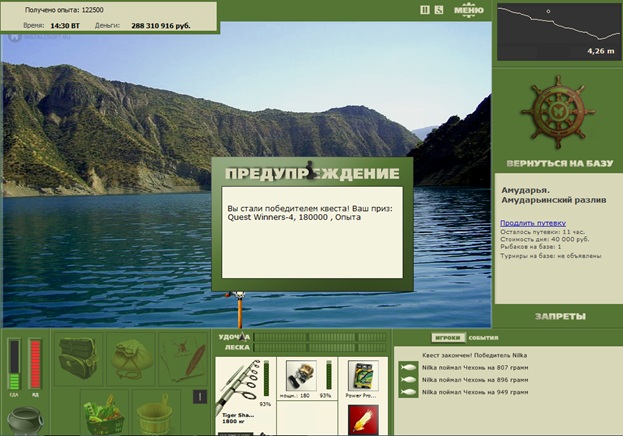623x436 pixels.
Task: Open the ЗАПРЕТЫ section
Action: coord(560,316)
